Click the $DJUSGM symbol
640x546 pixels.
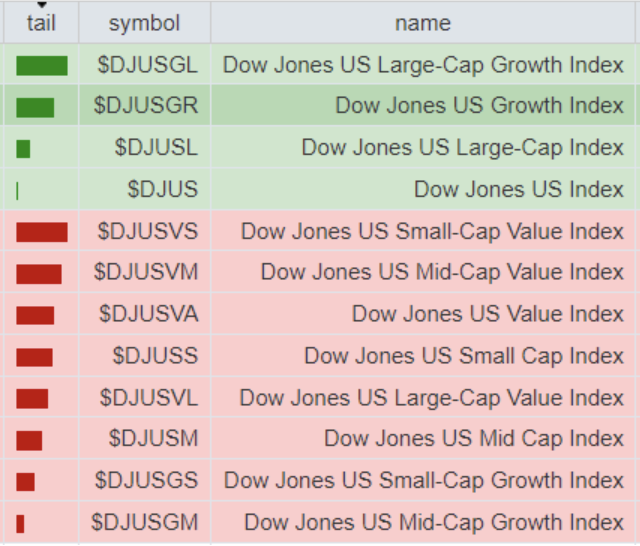tap(145, 522)
